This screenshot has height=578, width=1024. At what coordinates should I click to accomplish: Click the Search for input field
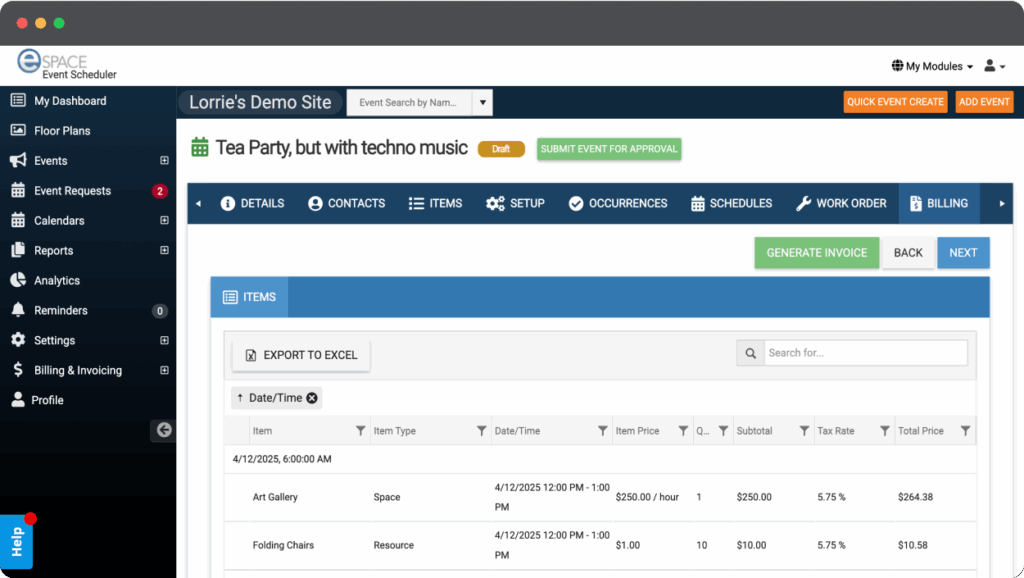865,353
